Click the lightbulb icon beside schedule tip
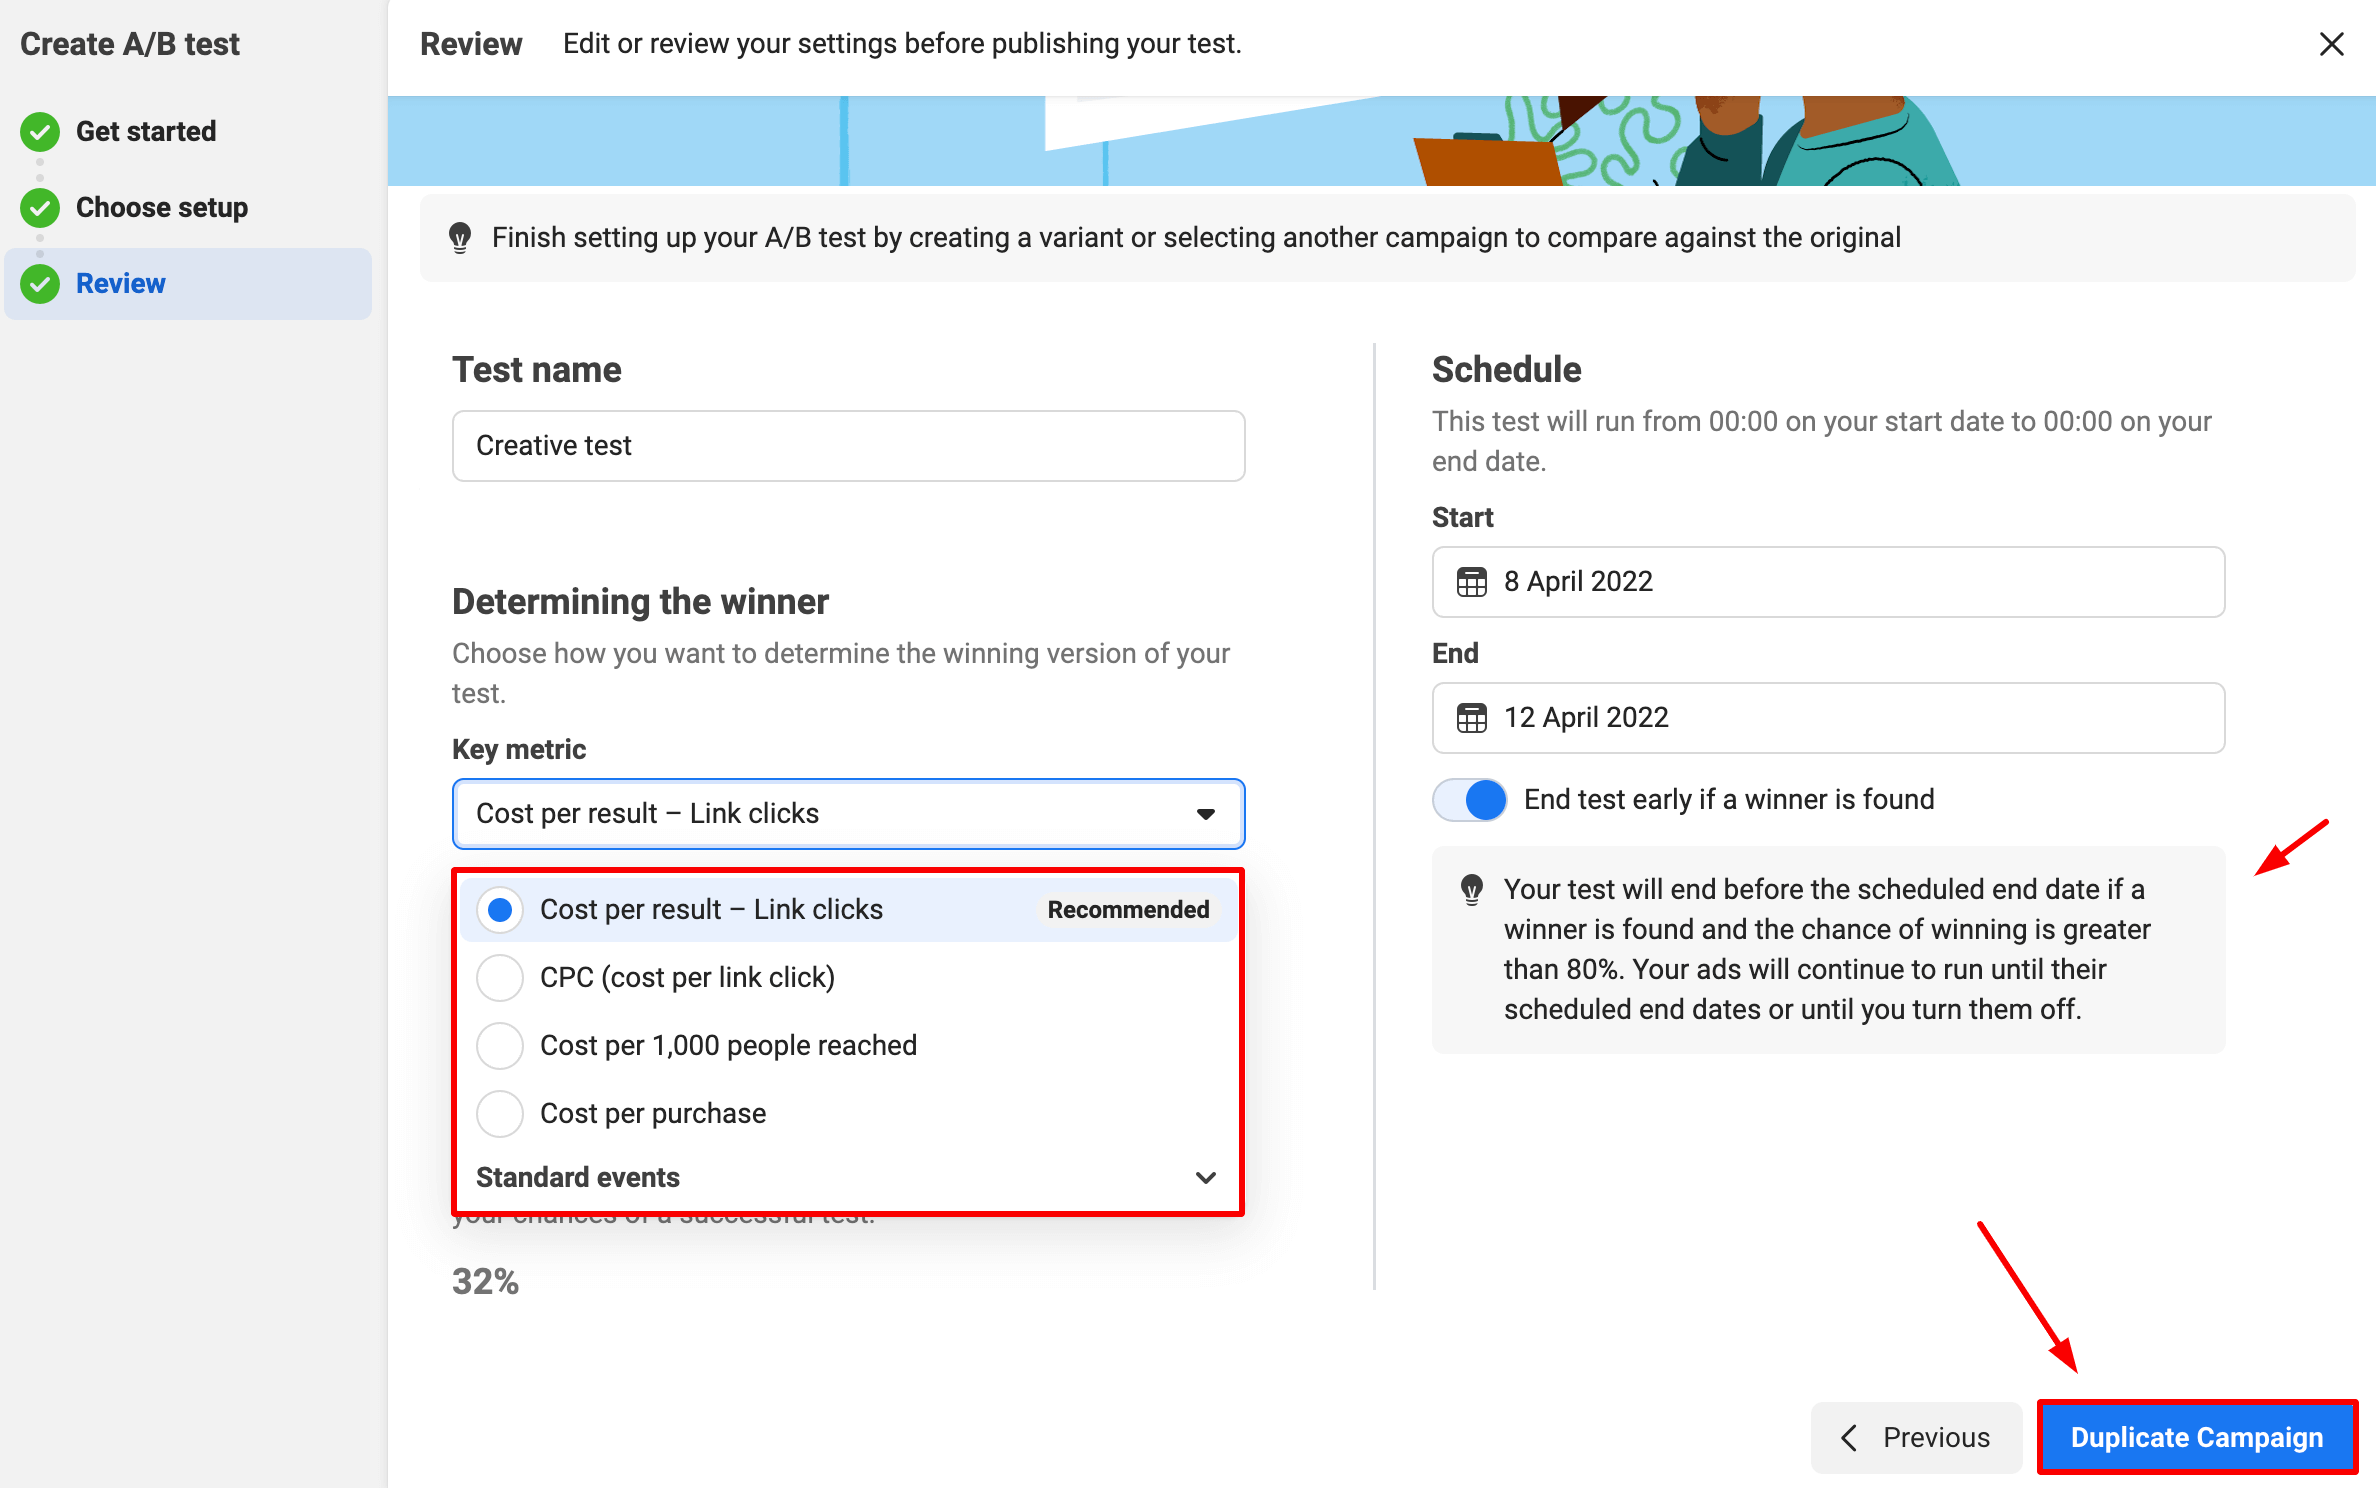This screenshot has height=1488, width=2376. pyautogui.click(x=1471, y=889)
